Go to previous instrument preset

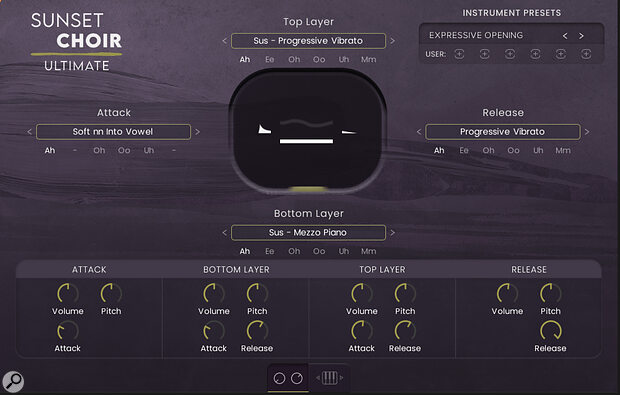tap(565, 36)
